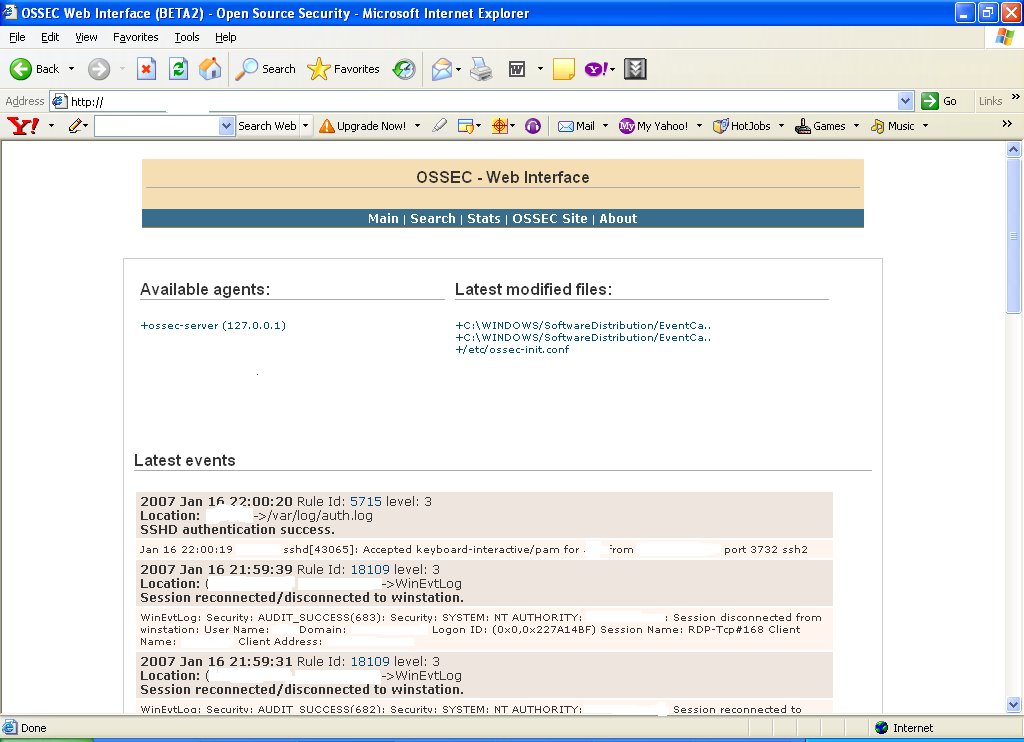Click the Go button next to address bar
Image resolution: width=1024 pixels, height=742 pixels.
pyautogui.click(x=939, y=101)
